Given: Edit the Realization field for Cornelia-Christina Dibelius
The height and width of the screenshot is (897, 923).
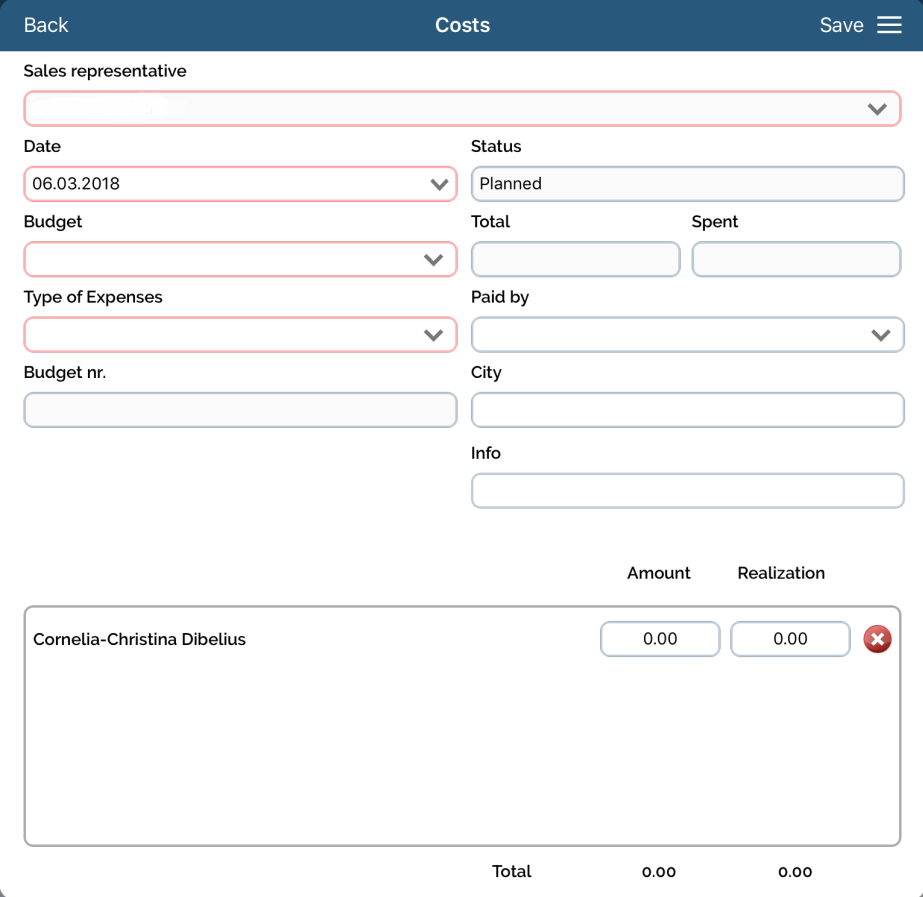Looking at the screenshot, I should tap(790, 639).
